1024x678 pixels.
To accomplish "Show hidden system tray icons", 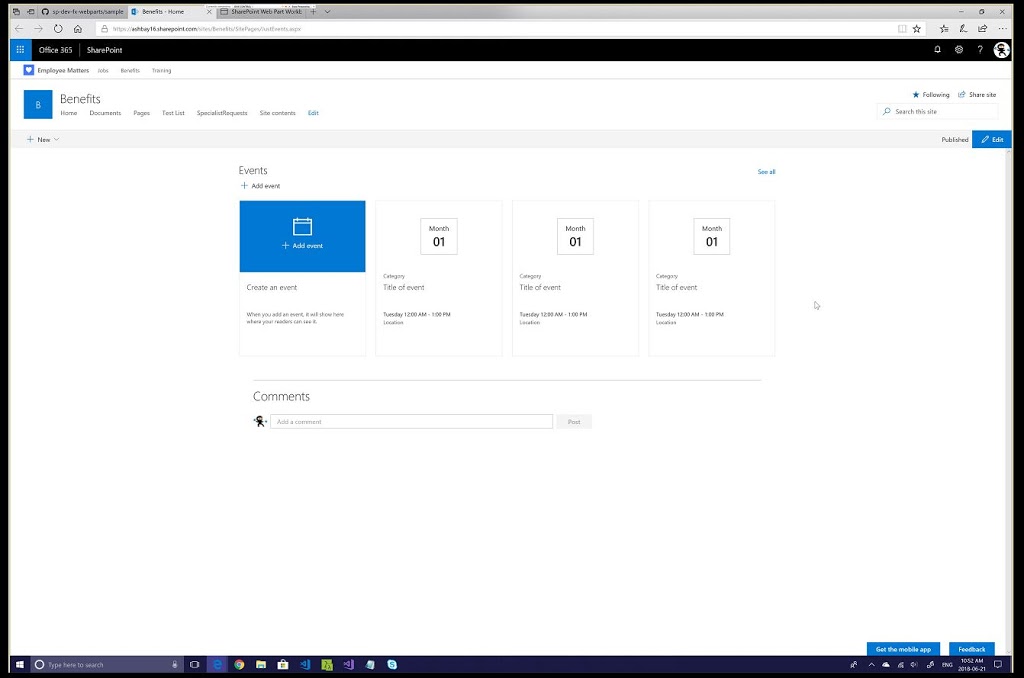I will [x=871, y=664].
